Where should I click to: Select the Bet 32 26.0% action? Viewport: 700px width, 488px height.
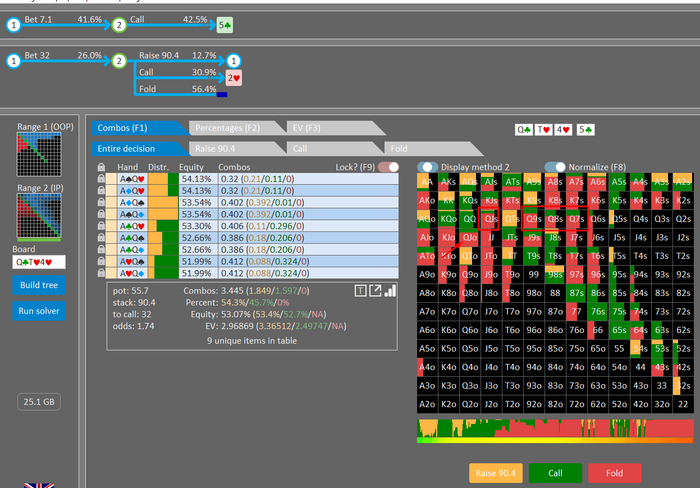point(63,55)
